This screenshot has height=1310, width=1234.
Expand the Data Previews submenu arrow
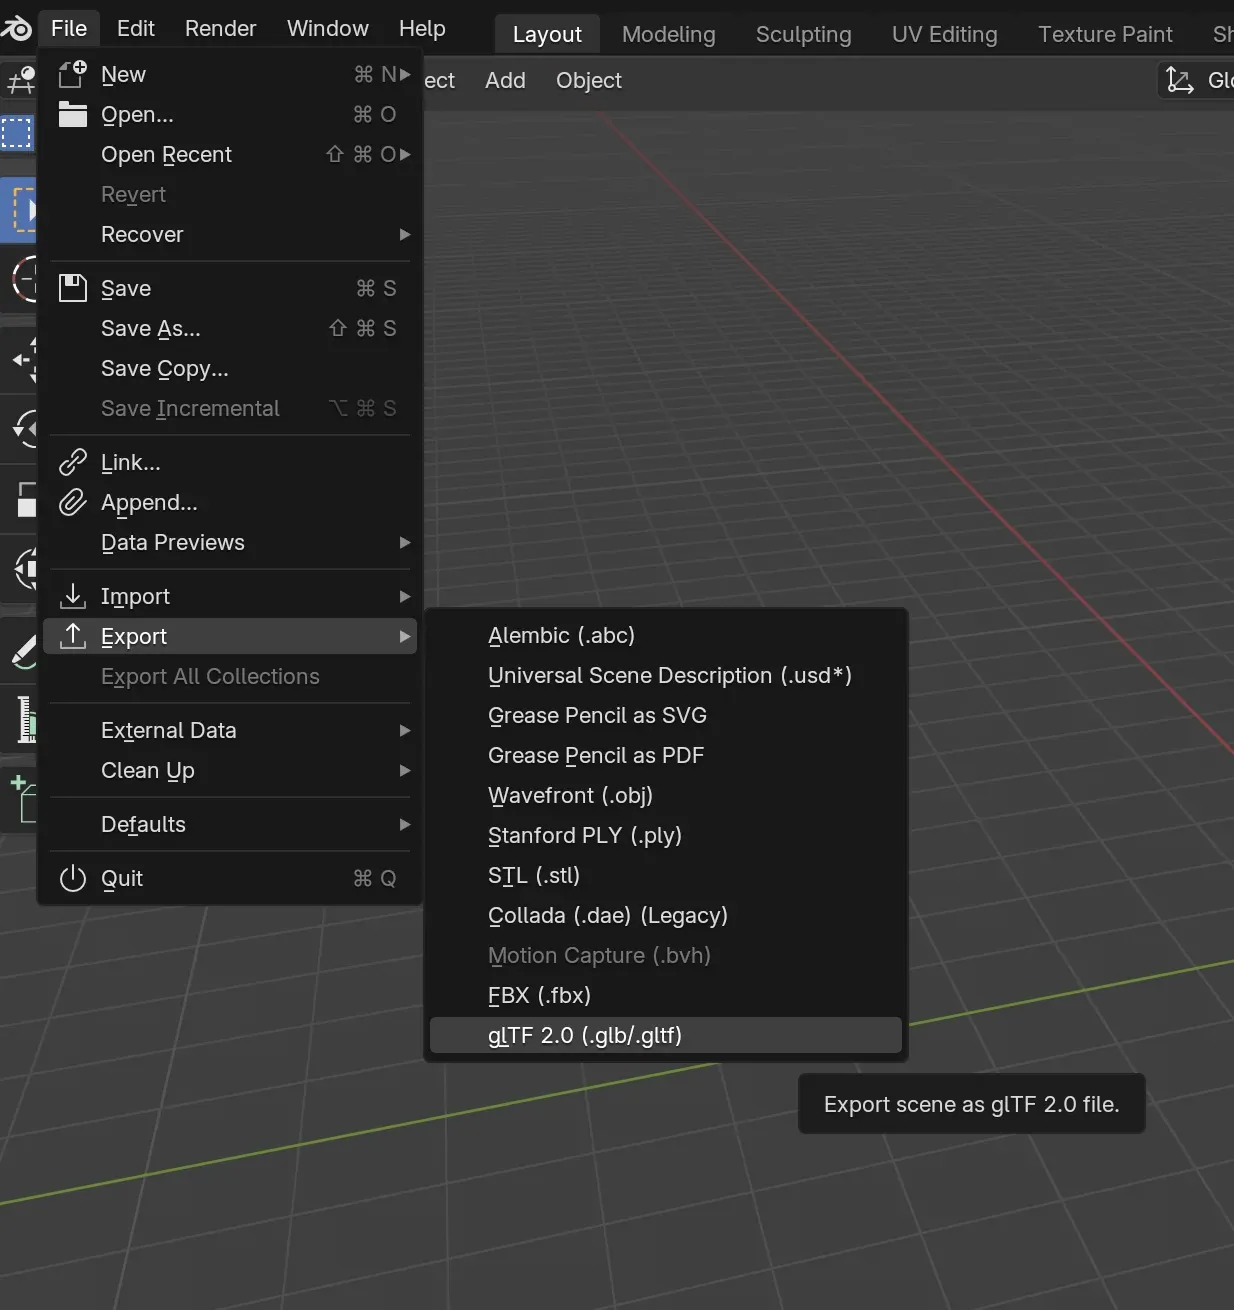pyautogui.click(x=405, y=542)
